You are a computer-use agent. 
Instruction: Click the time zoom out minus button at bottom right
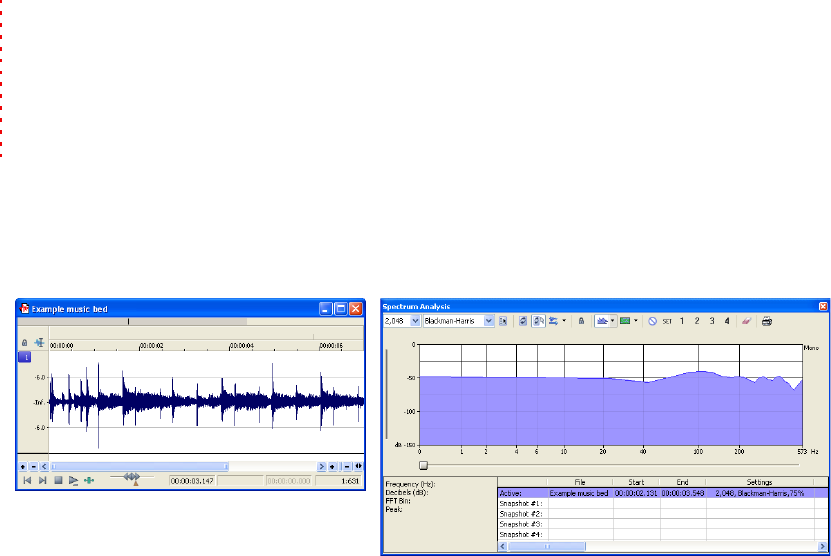pyautogui.click(x=347, y=466)
